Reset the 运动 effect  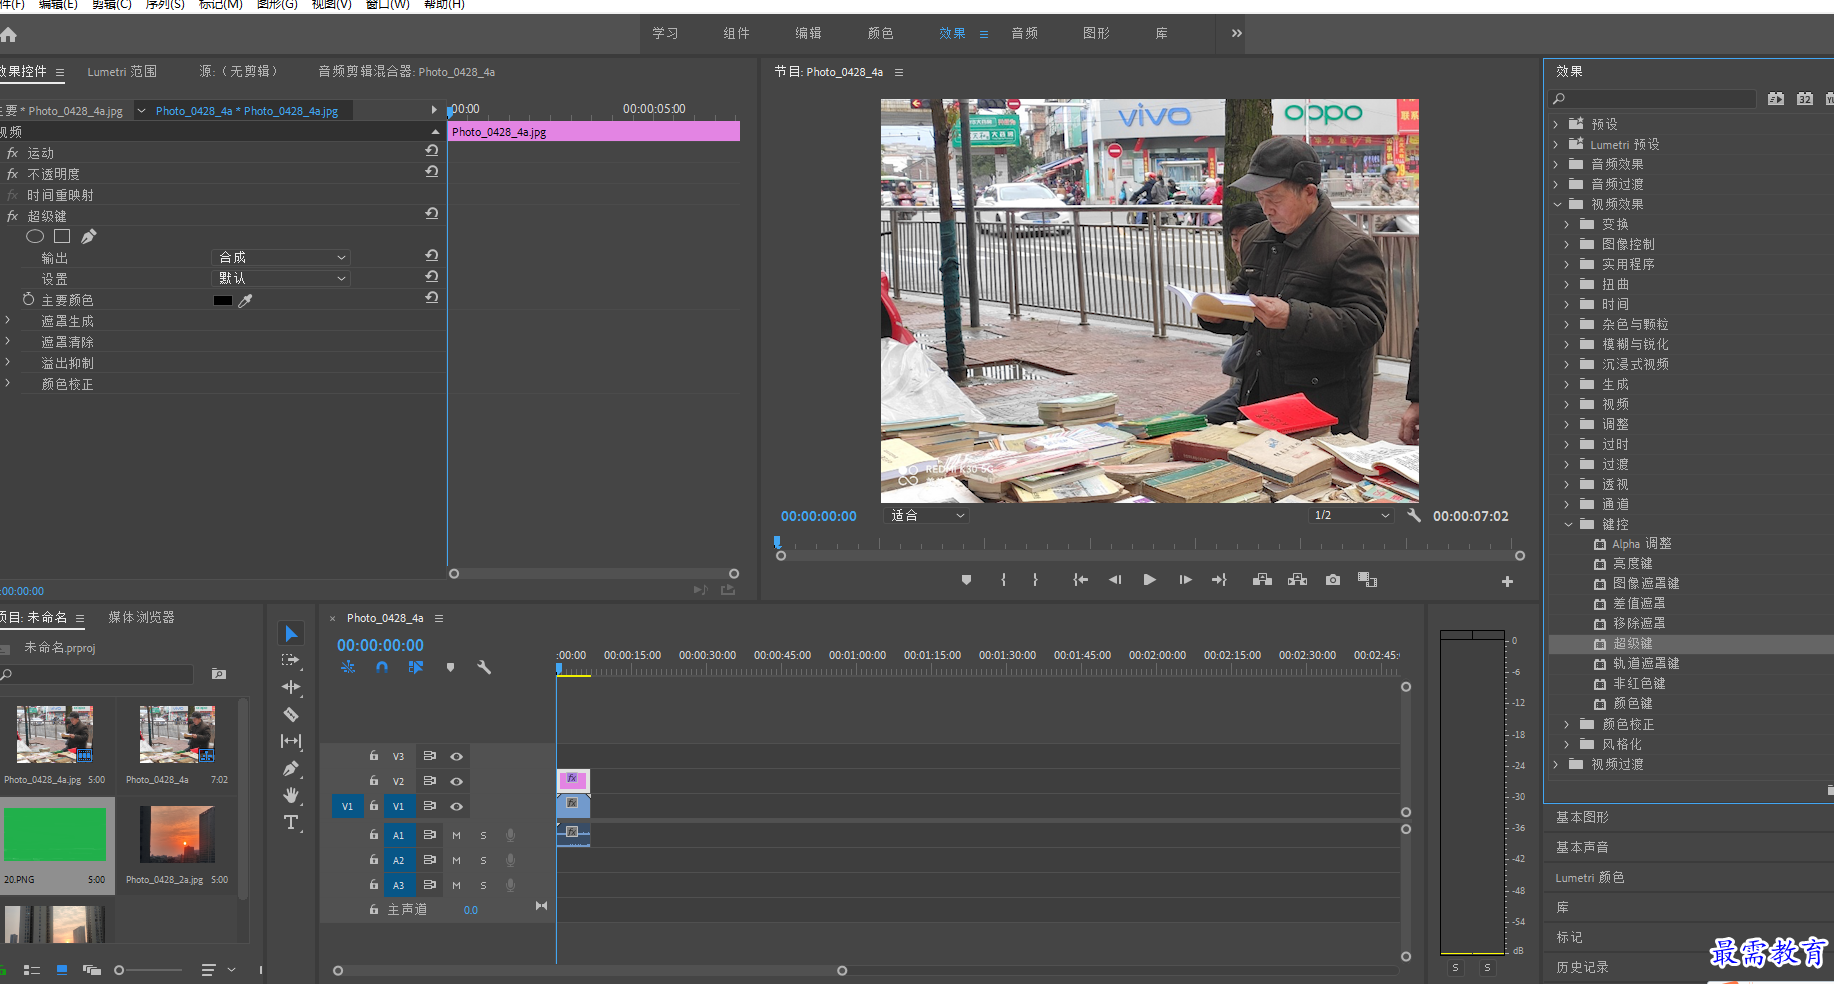[x=432, y=151]
